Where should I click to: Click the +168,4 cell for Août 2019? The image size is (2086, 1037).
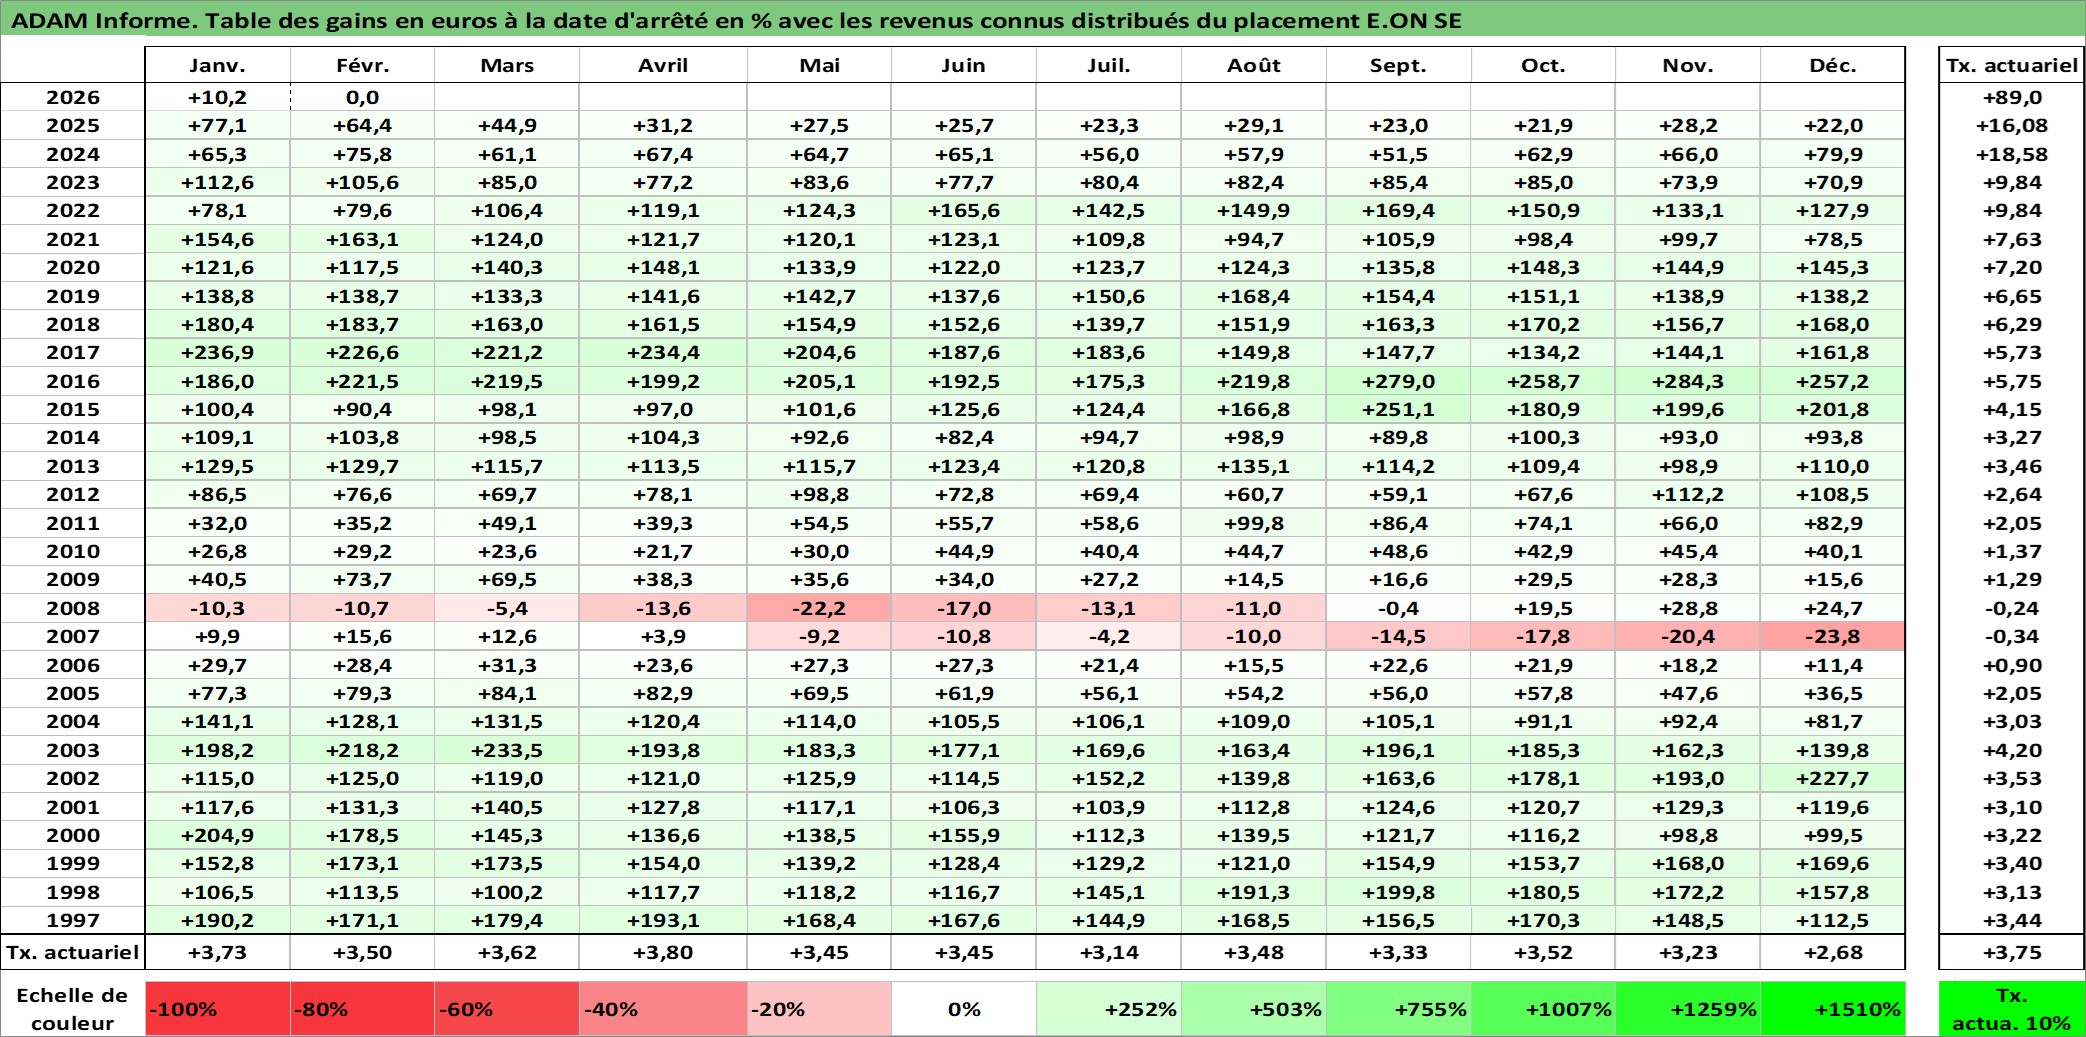click(1254, 296)
